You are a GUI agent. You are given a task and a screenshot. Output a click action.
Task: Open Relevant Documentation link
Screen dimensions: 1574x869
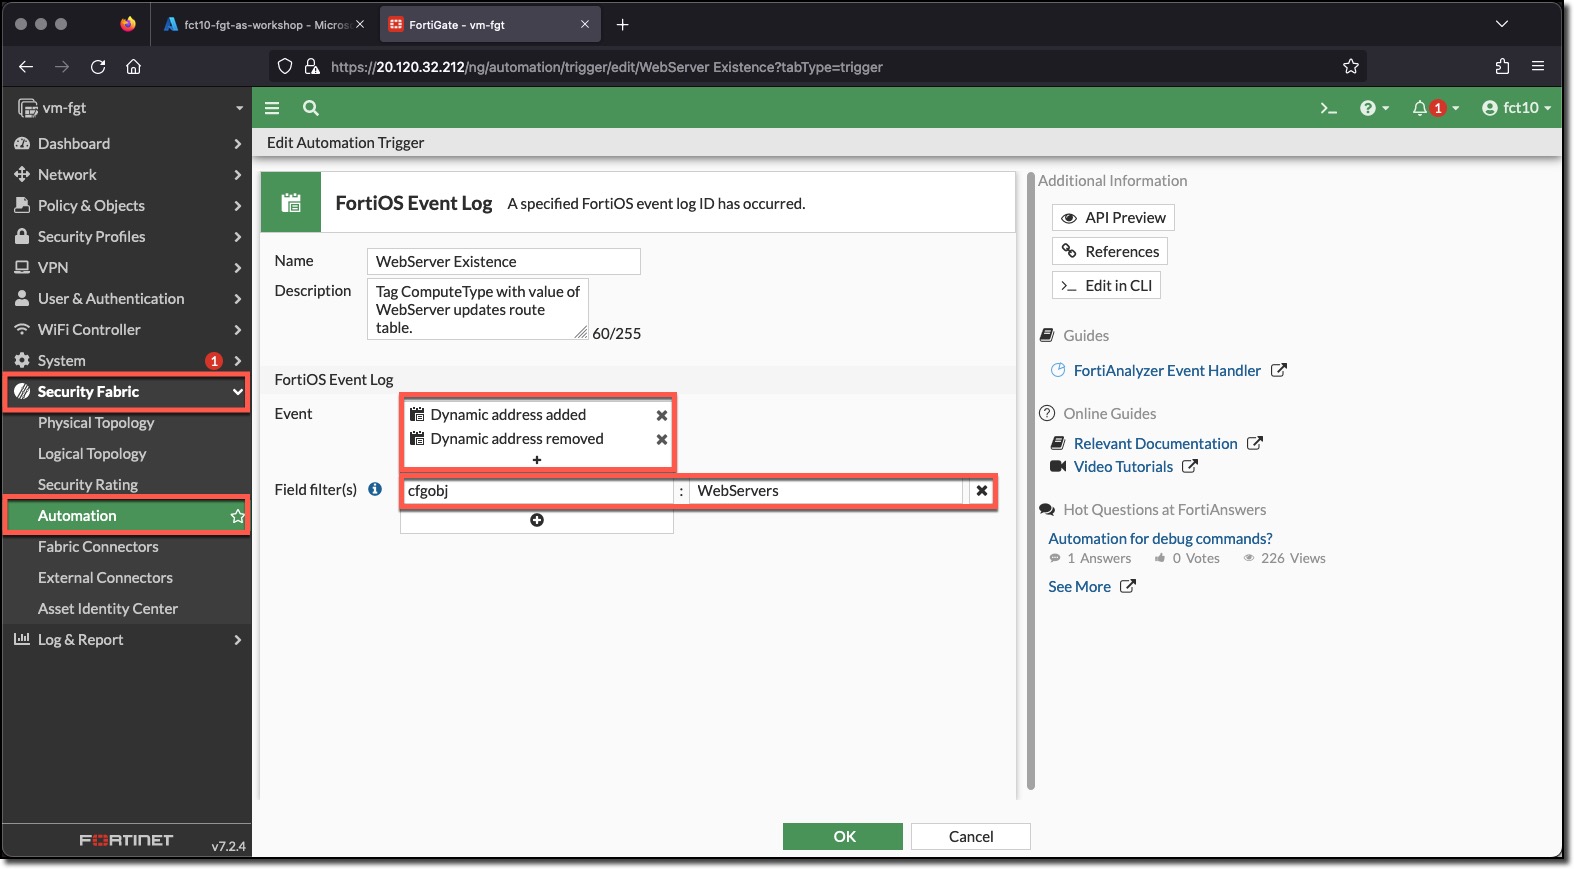click(x=1155, y=444)
